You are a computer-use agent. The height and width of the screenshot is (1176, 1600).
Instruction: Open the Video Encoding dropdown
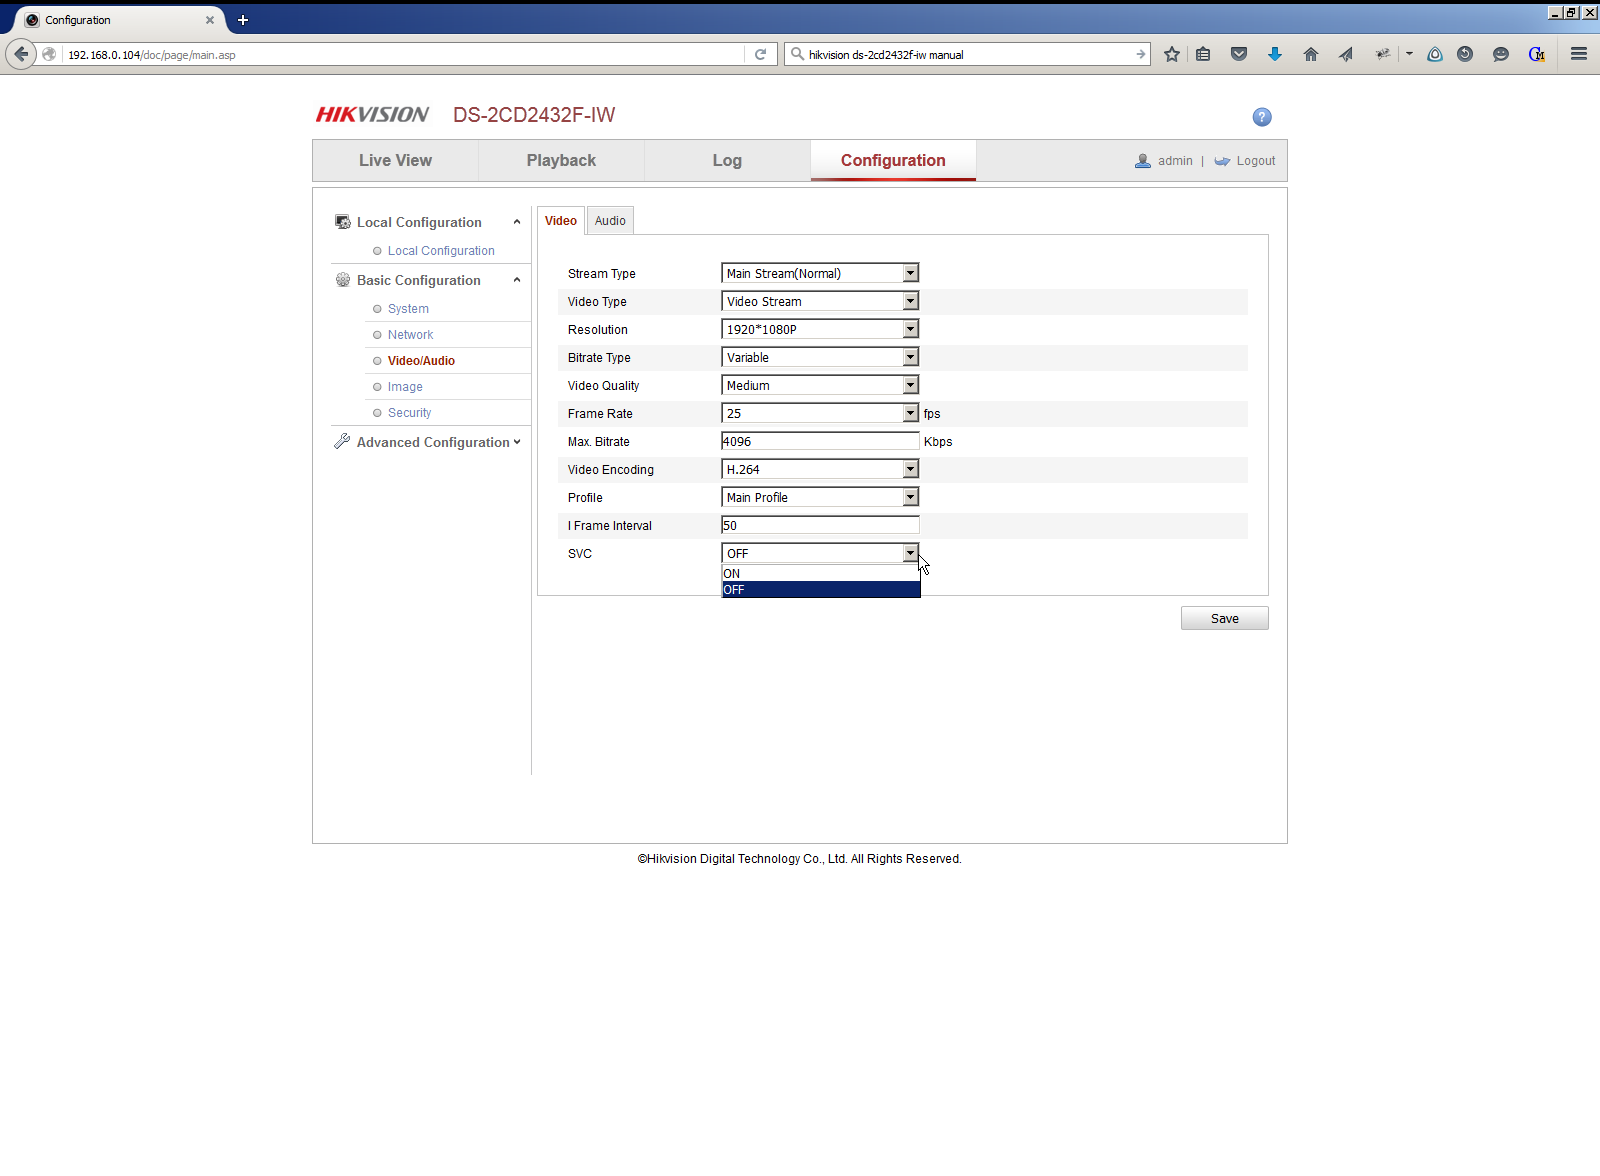820,469
